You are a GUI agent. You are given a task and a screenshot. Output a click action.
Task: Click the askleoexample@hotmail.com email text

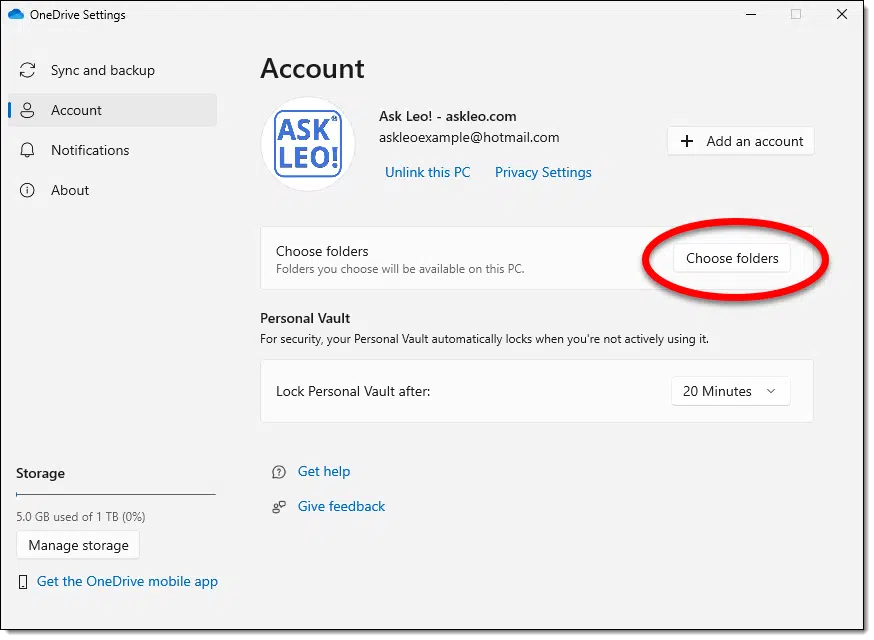coord(469,138)
